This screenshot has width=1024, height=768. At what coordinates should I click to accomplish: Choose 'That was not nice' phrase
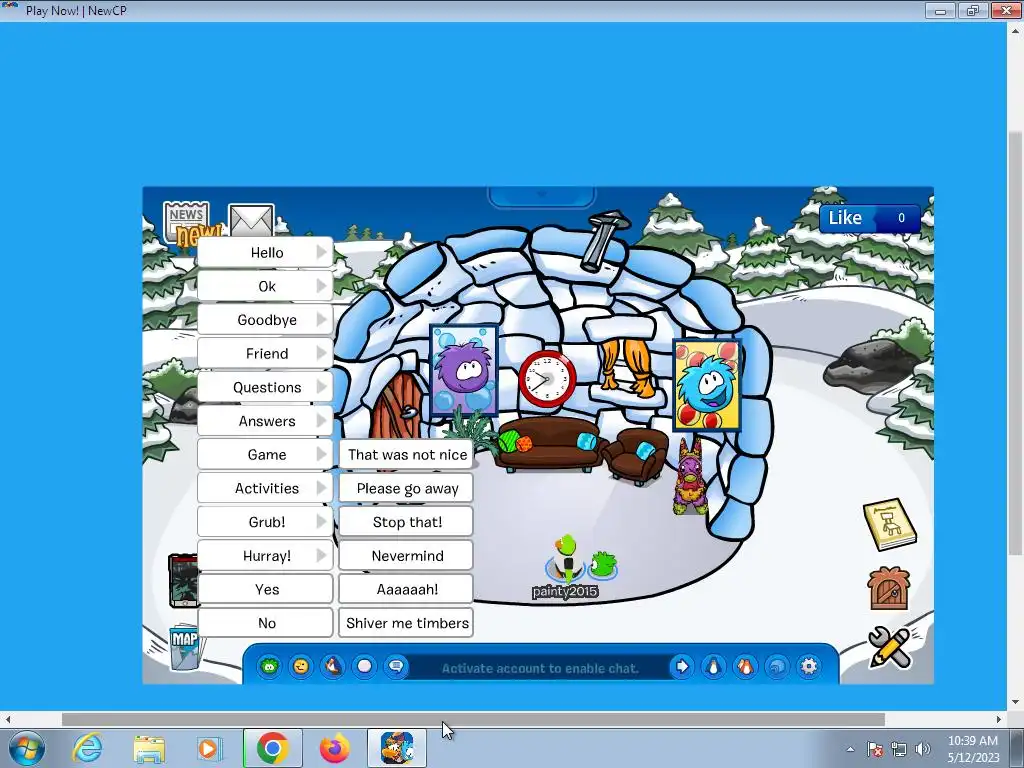406,455
